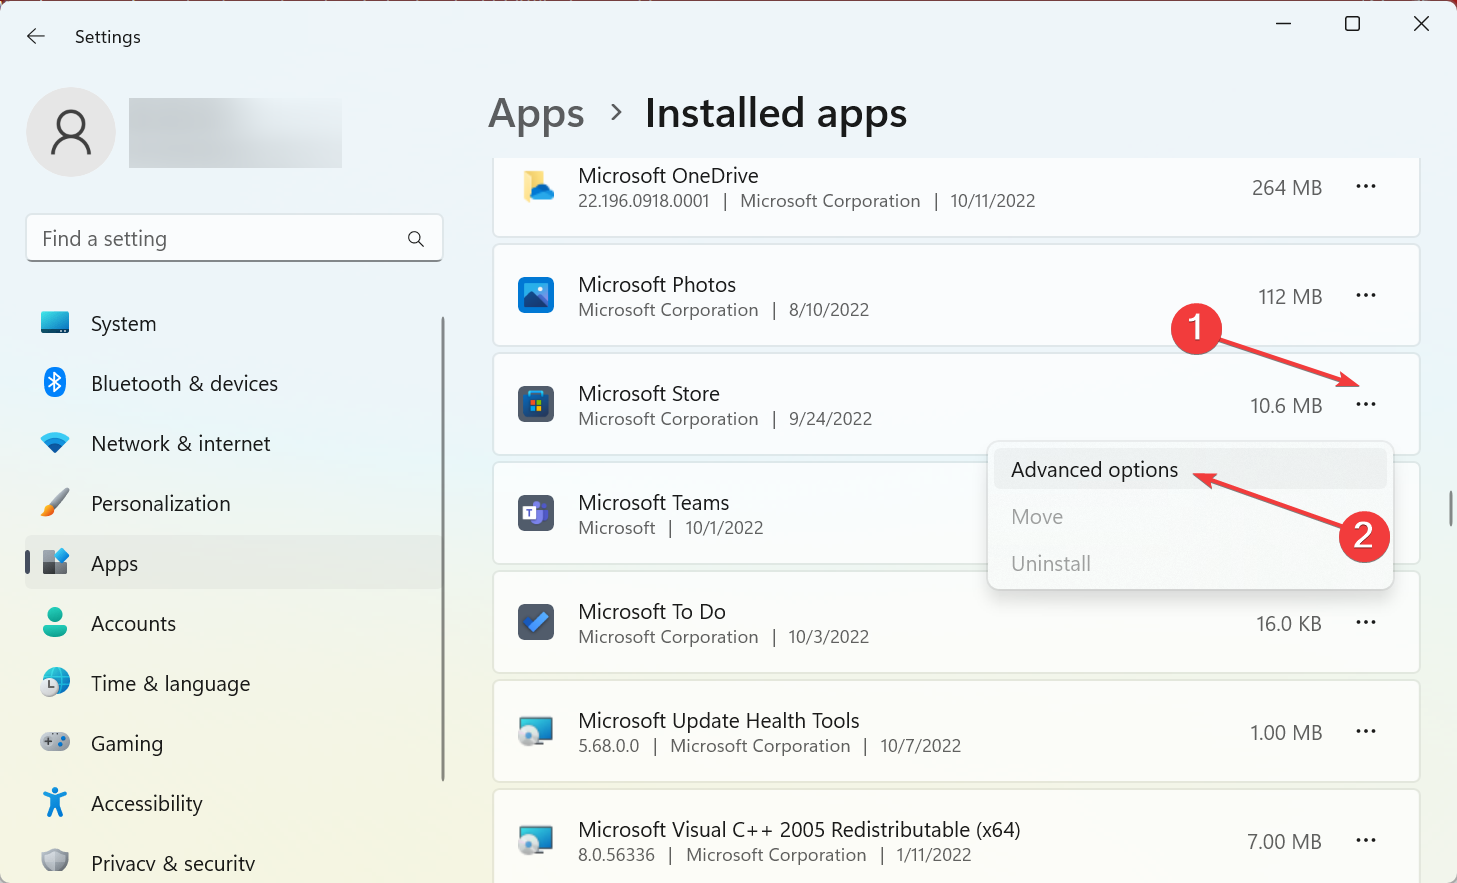Open Accessibility settings category
The width and height of the screenshot is (1457, 883).
[233, 804]
